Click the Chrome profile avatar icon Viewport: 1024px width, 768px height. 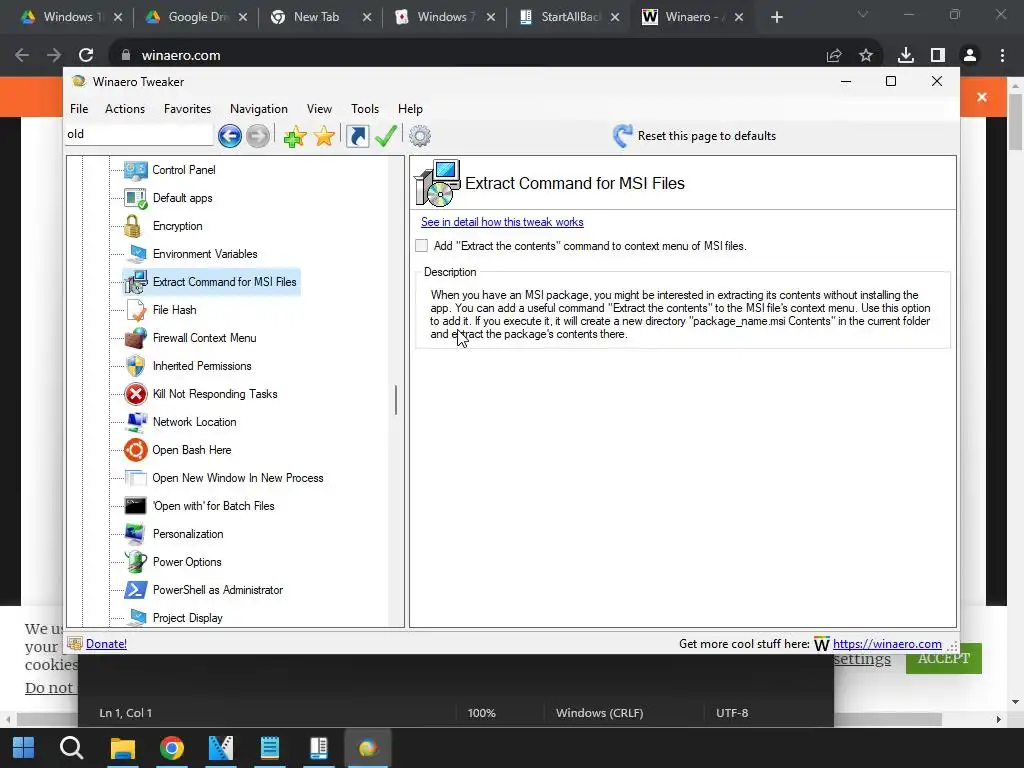970,56
